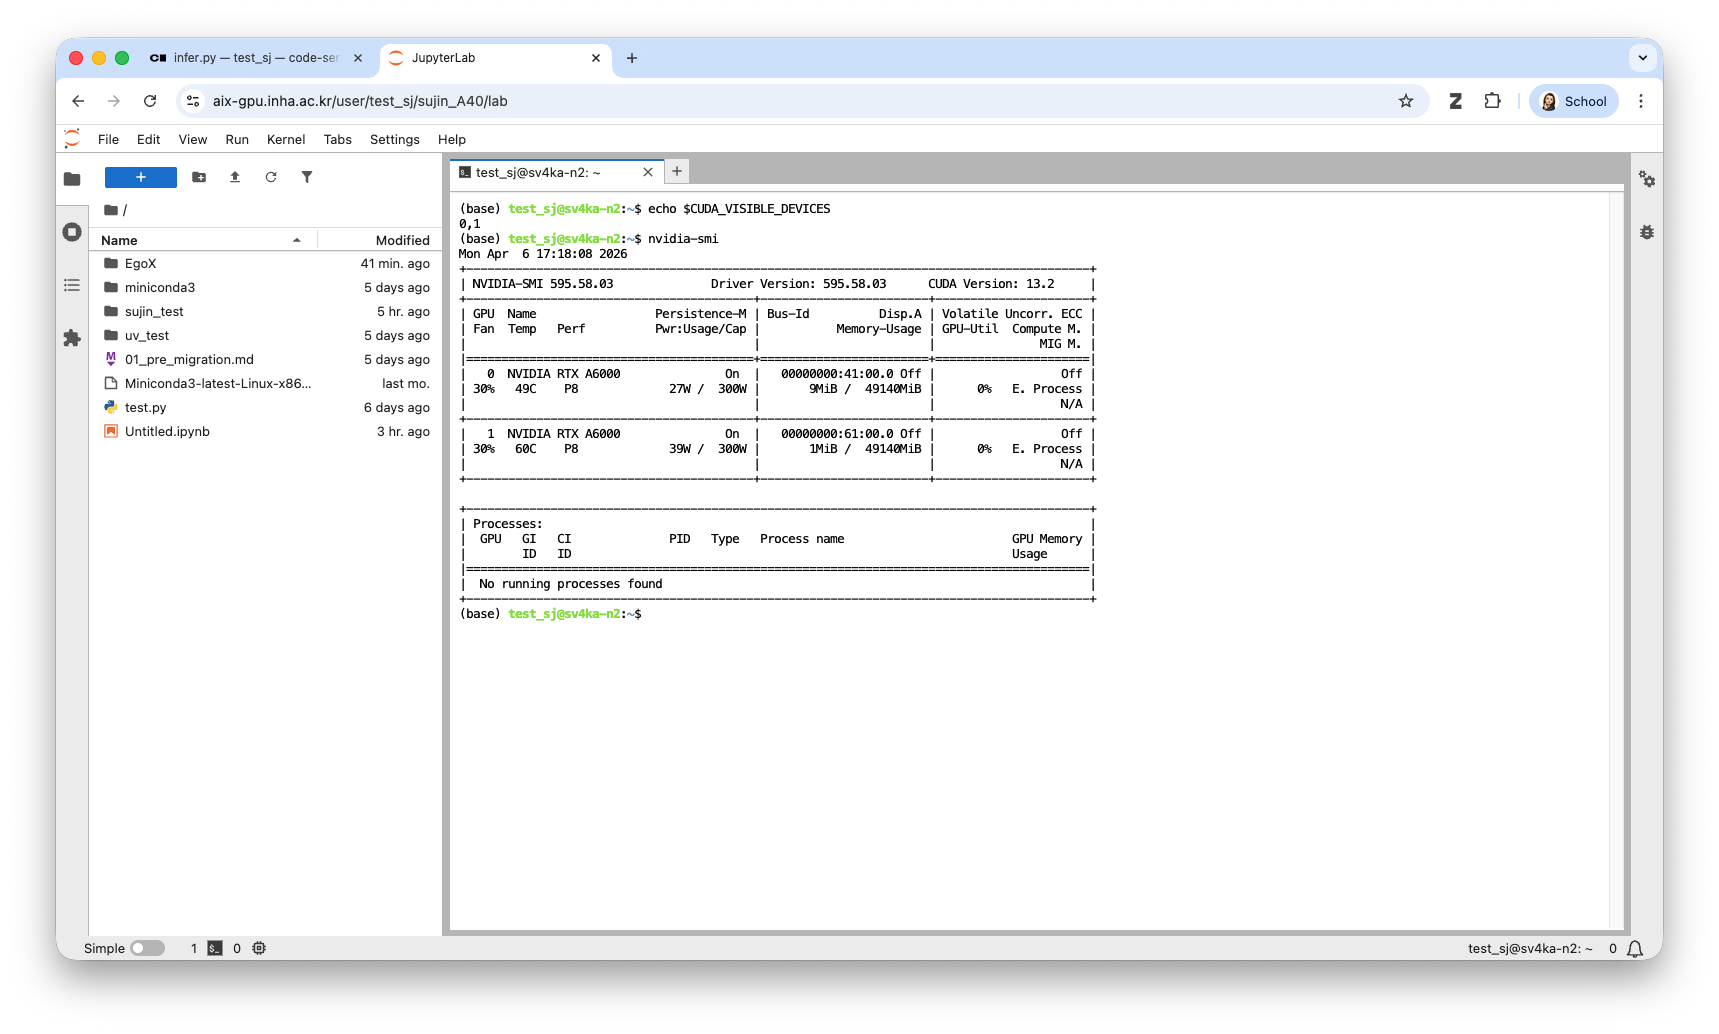Open the notifications bell in status bar

[x=1635, y=949]
